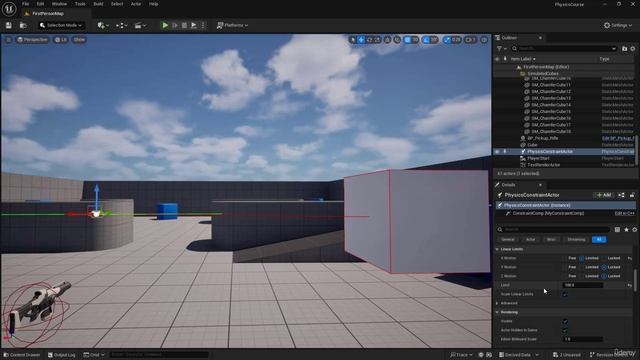Start play in editor with the green Play button
The image size is (640, 360).
click(165, 25)
